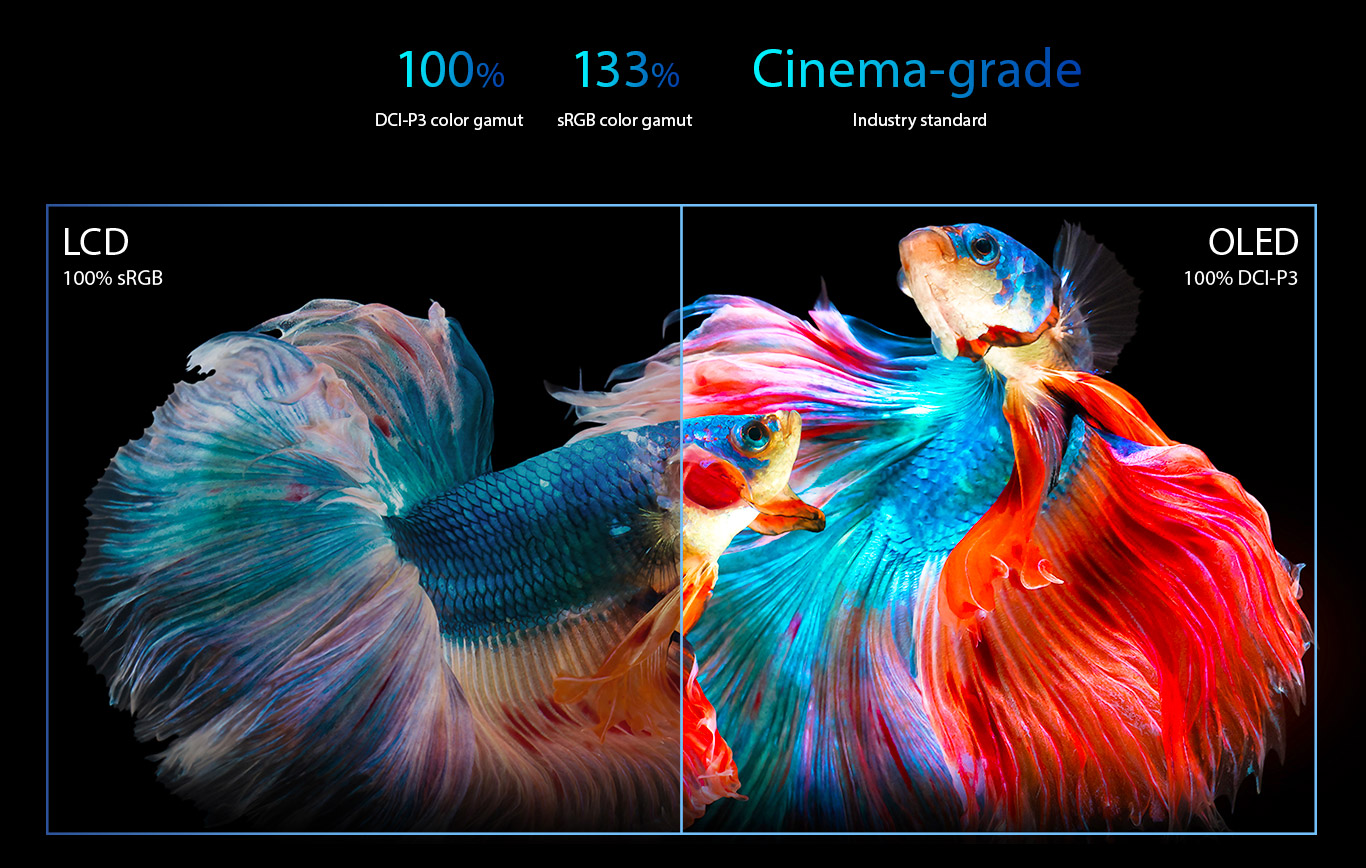The image size is (1366, 868).
Task: Click the "100% DCI-P3" label under OLED
Action: [x=1240, y=278]
